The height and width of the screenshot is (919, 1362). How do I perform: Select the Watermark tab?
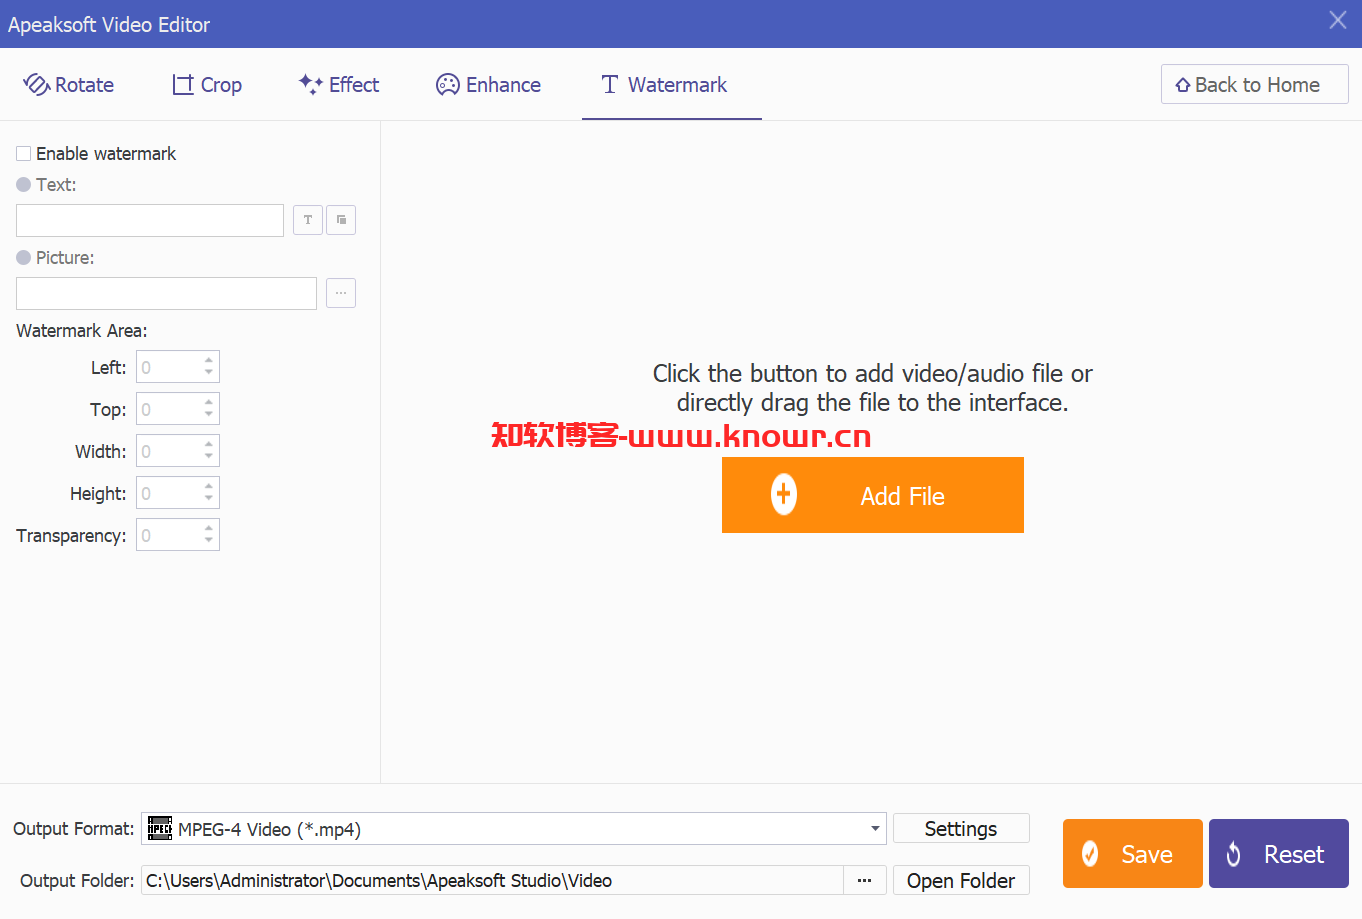[x=664, y=85]
